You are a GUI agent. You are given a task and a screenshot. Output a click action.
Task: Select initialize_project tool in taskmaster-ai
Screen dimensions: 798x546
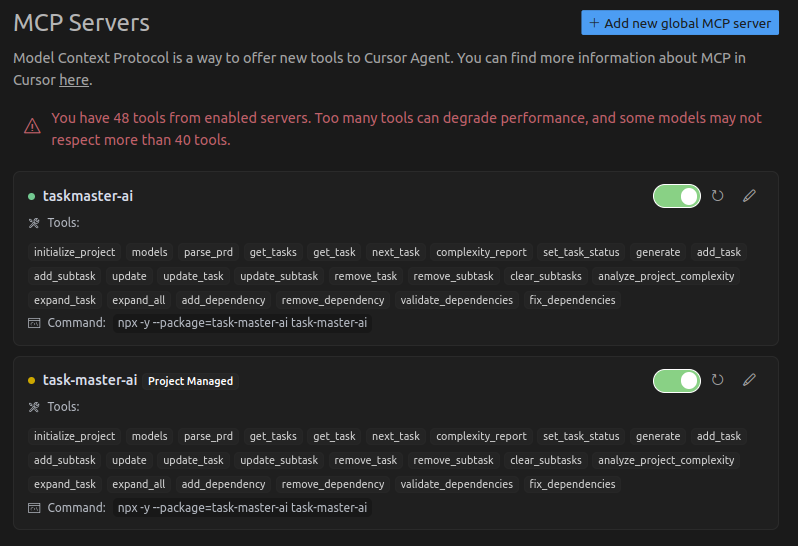click(74, 252)
